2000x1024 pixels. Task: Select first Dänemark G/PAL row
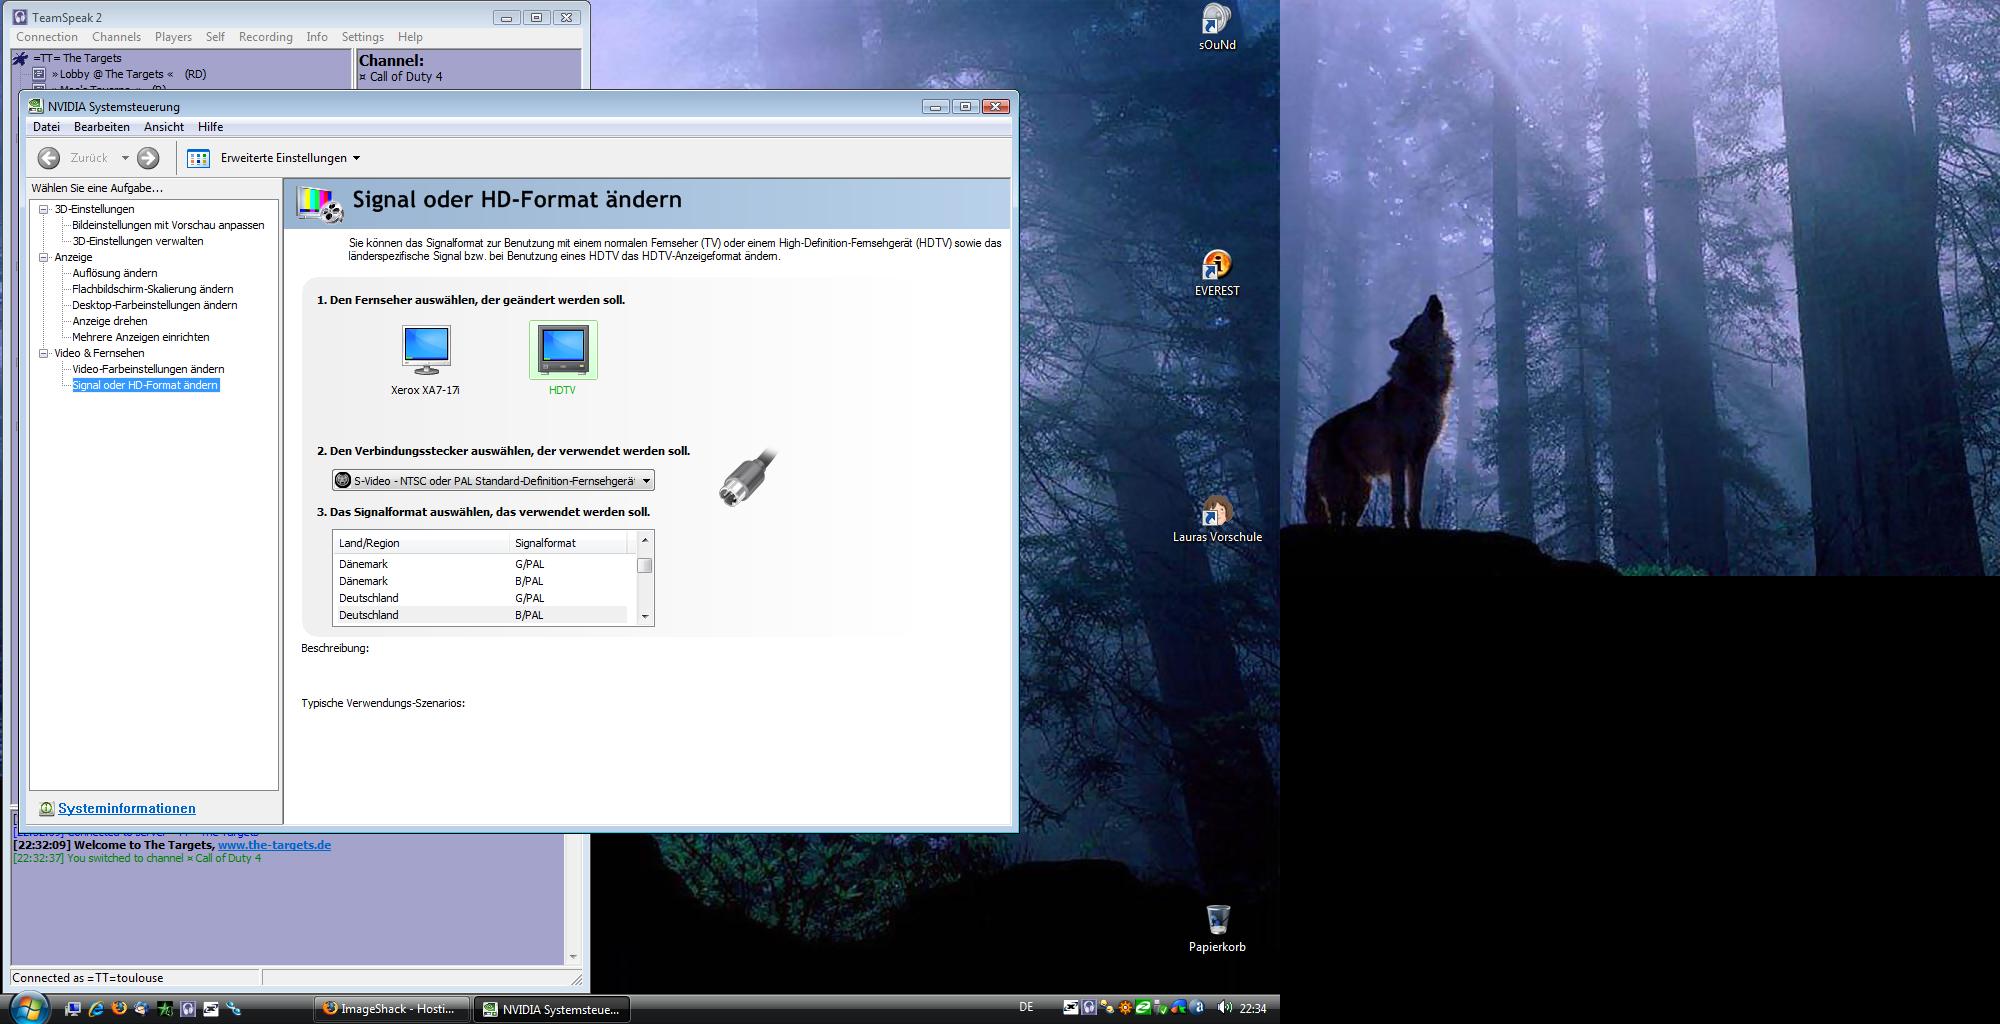480,564
